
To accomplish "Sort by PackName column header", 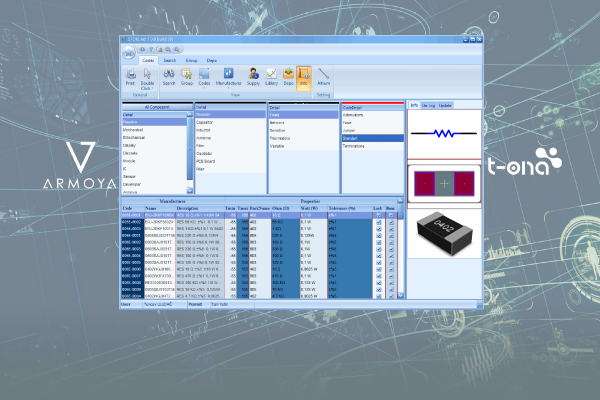I will click(260, 208).
